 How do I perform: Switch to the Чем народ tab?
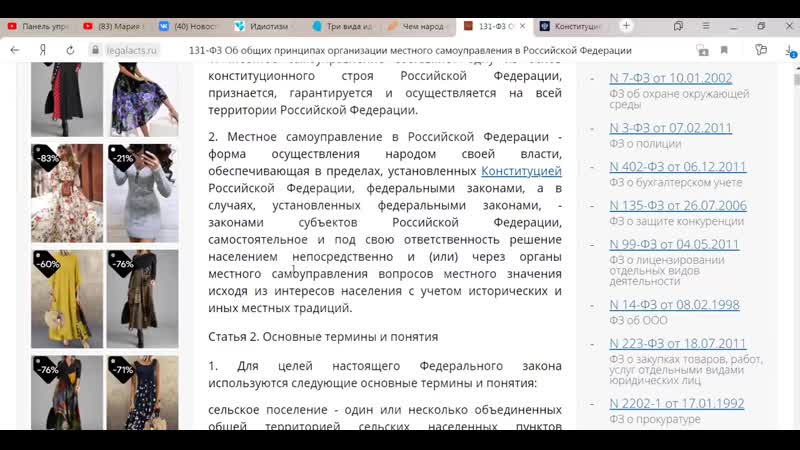coord(418,27)
